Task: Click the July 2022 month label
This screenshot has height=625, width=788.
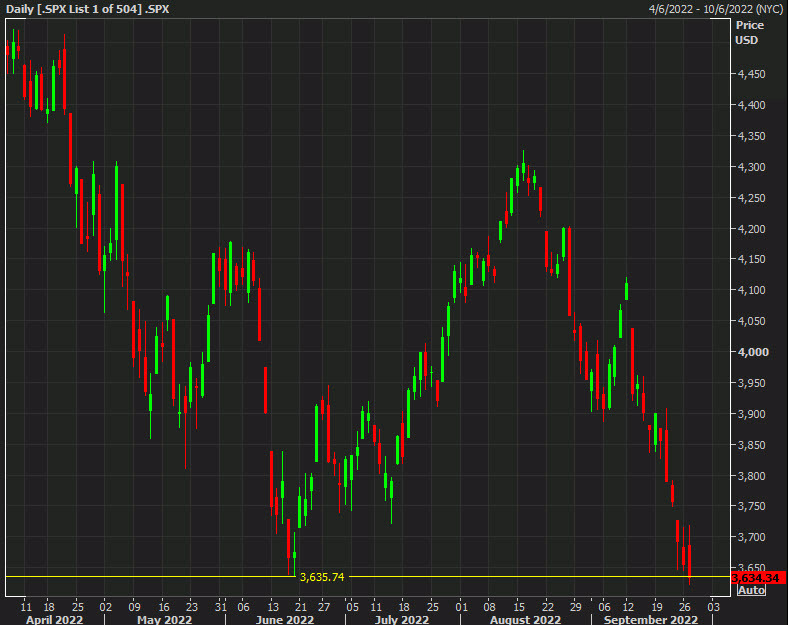Action: pyautogui.click(x=402, y=619)
